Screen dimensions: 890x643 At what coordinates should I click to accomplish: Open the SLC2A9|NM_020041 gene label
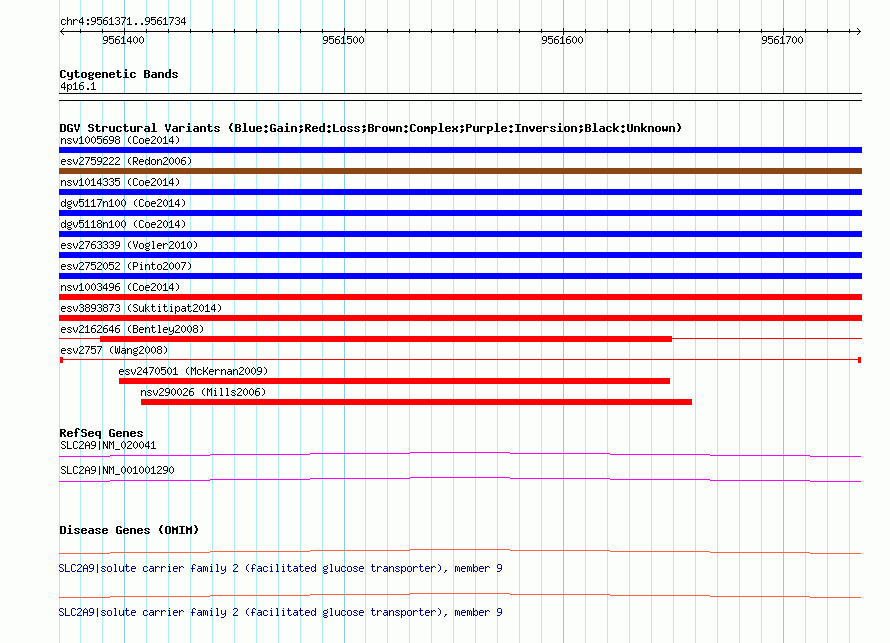point(108,446)
